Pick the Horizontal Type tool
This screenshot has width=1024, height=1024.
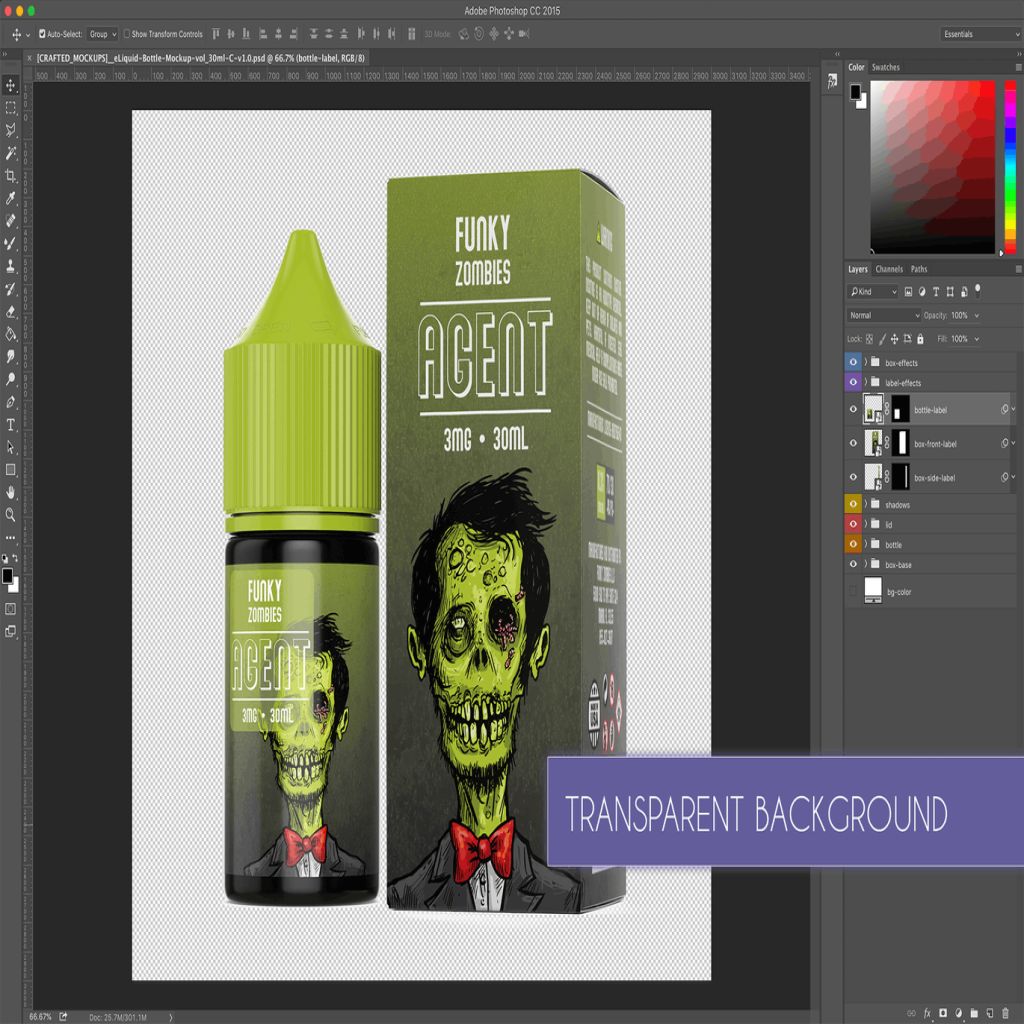coord(11,425)
